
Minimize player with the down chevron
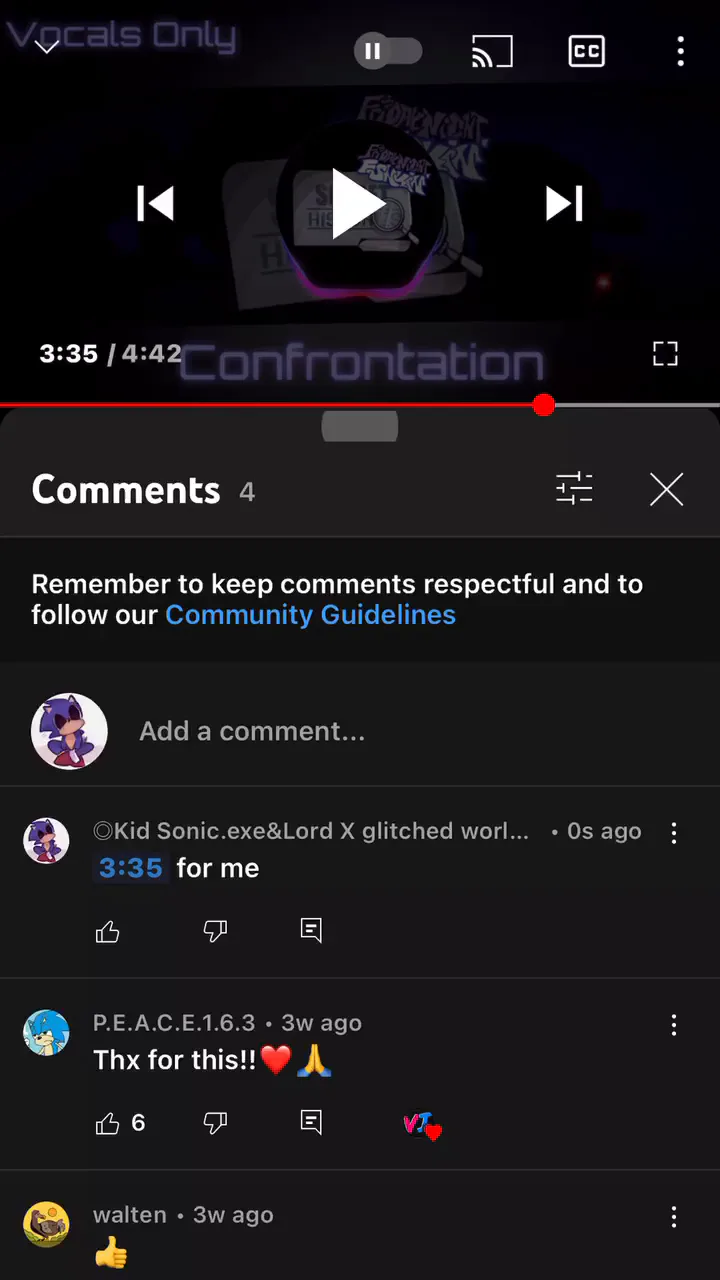(47, 46)
